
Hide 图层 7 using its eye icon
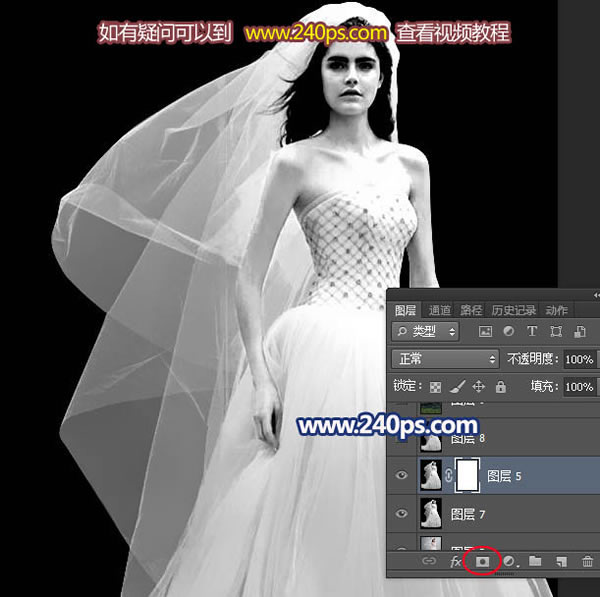click(401, 513)
